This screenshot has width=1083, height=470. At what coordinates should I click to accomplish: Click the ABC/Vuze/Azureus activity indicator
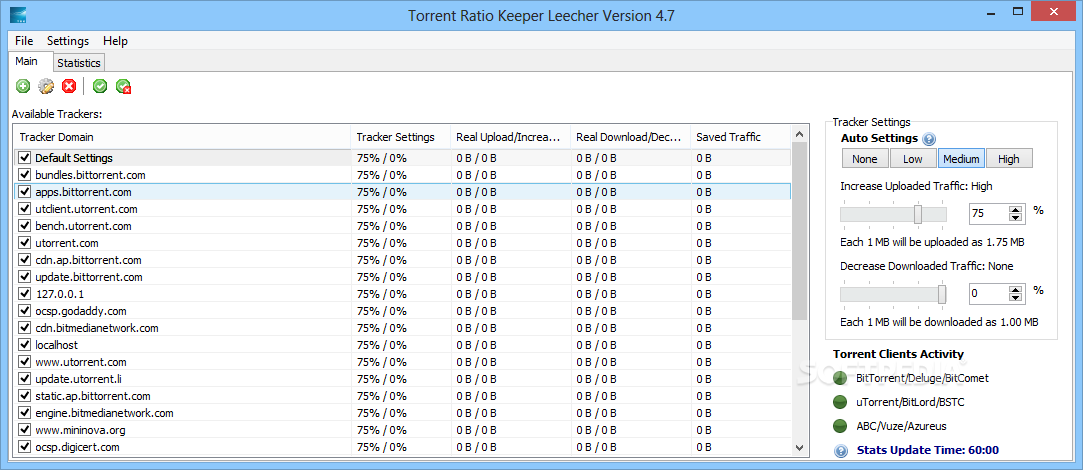(840, 425)
